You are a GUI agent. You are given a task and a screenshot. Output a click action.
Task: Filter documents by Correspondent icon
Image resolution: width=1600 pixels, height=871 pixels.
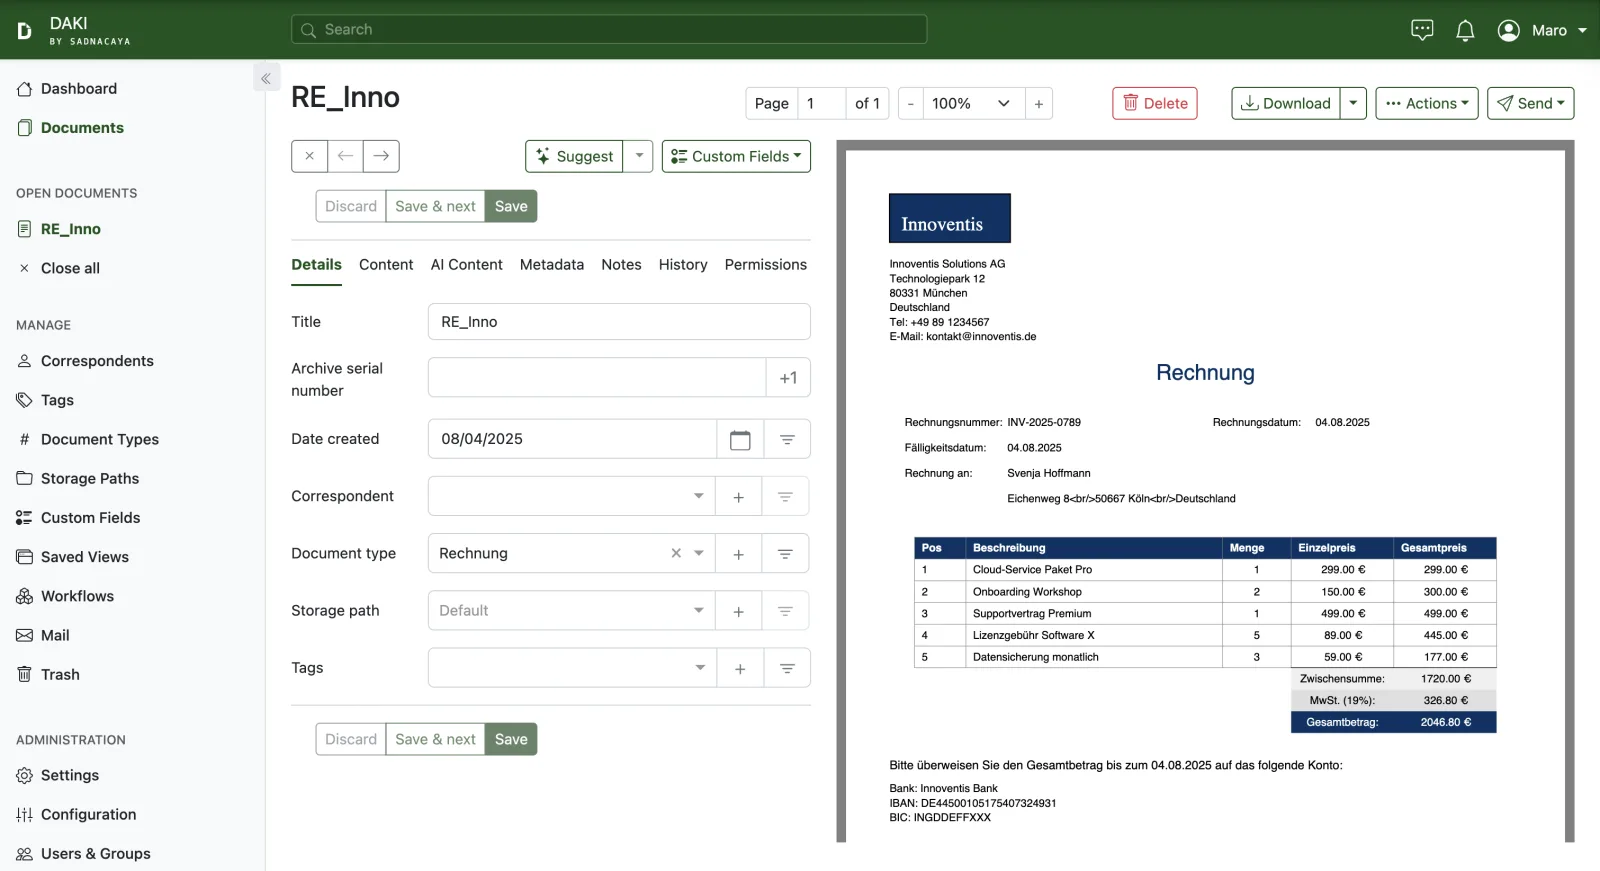click(785, 496)
